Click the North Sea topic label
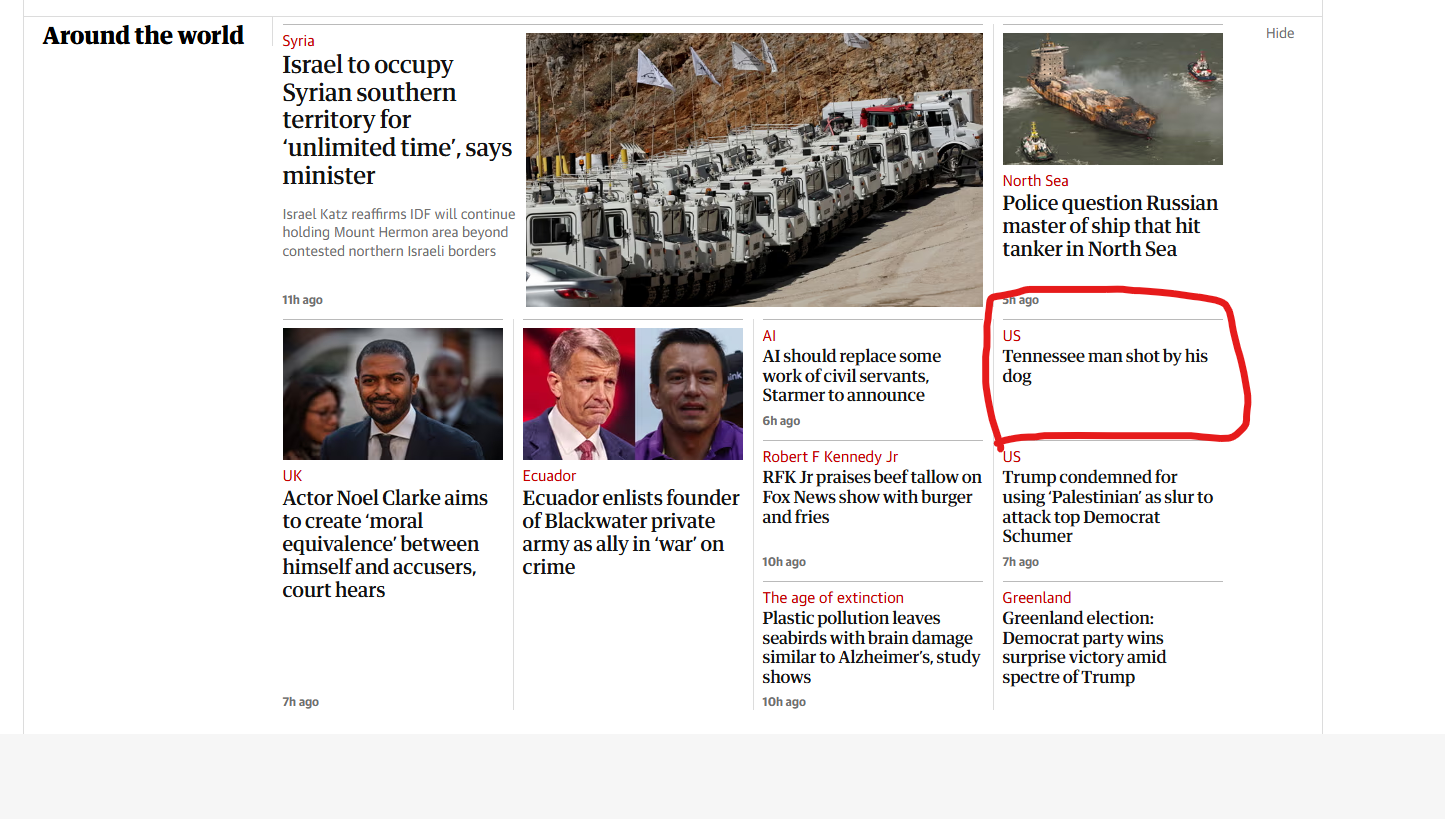This screenshot has height=819, width=1445. [x=1035, y=181]
